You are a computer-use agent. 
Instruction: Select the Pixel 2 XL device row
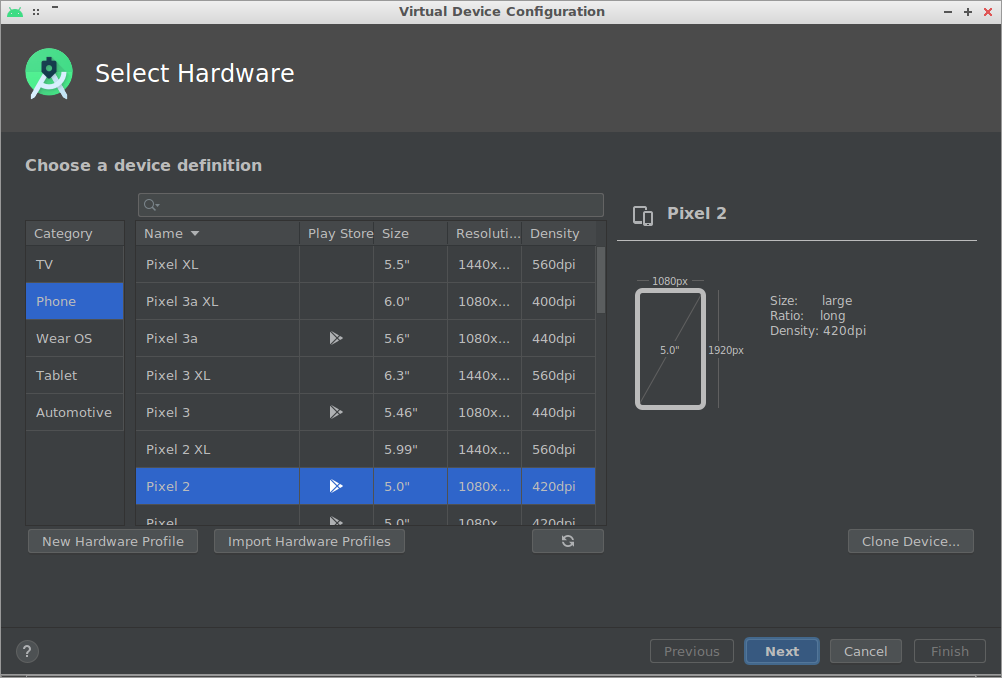[366, 449]
